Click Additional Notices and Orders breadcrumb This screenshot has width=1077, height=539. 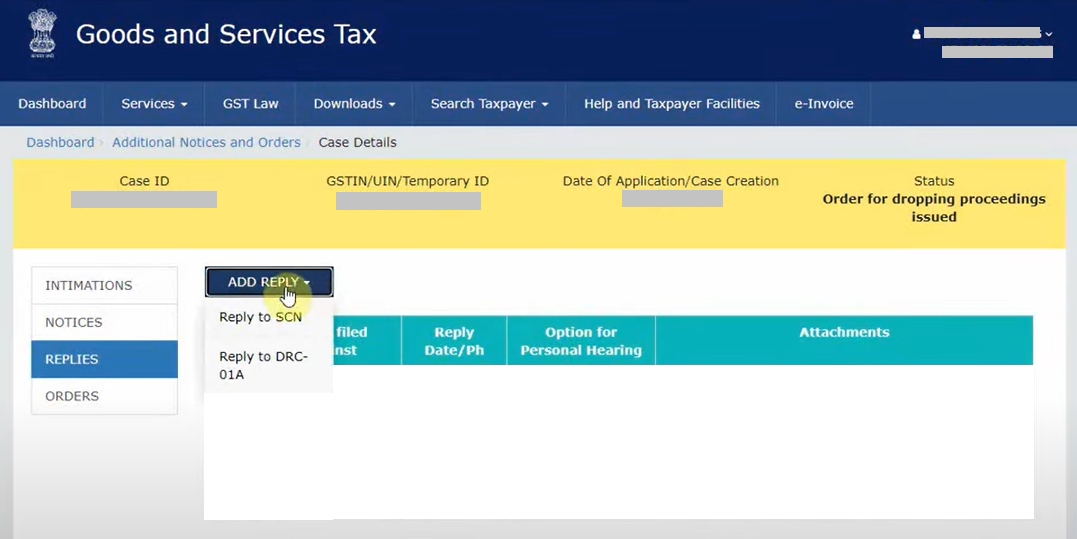pyautogui.click(x=206, y=142)
